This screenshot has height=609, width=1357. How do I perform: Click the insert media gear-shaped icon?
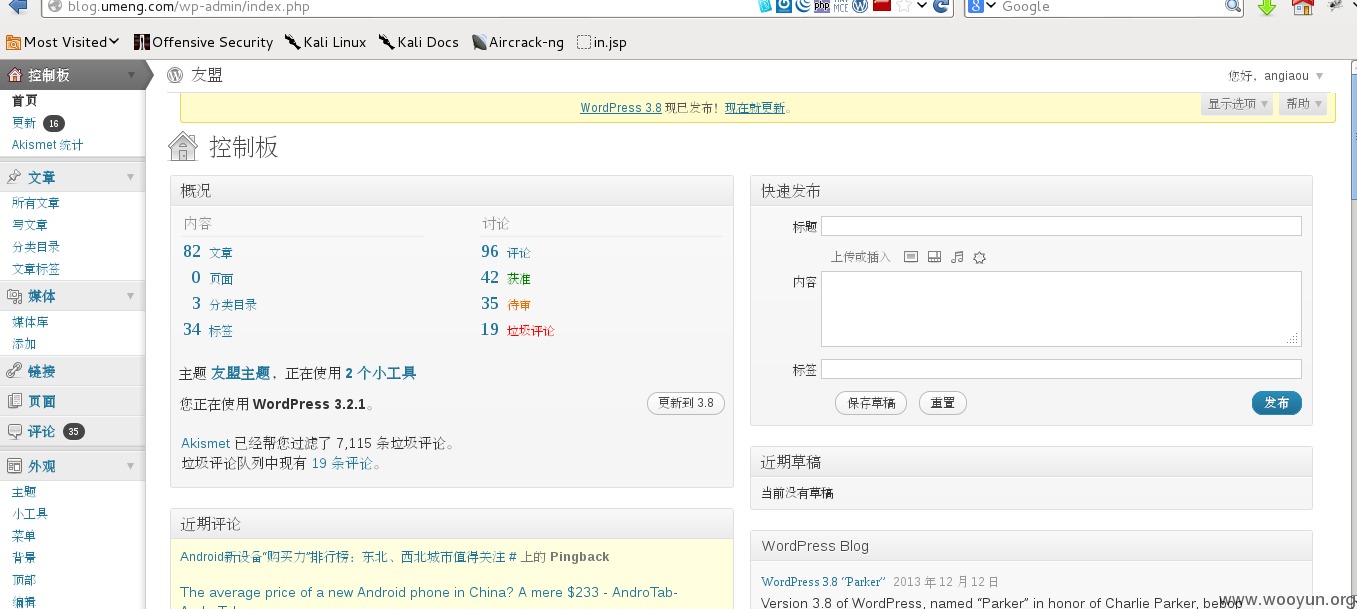(979, 257)
